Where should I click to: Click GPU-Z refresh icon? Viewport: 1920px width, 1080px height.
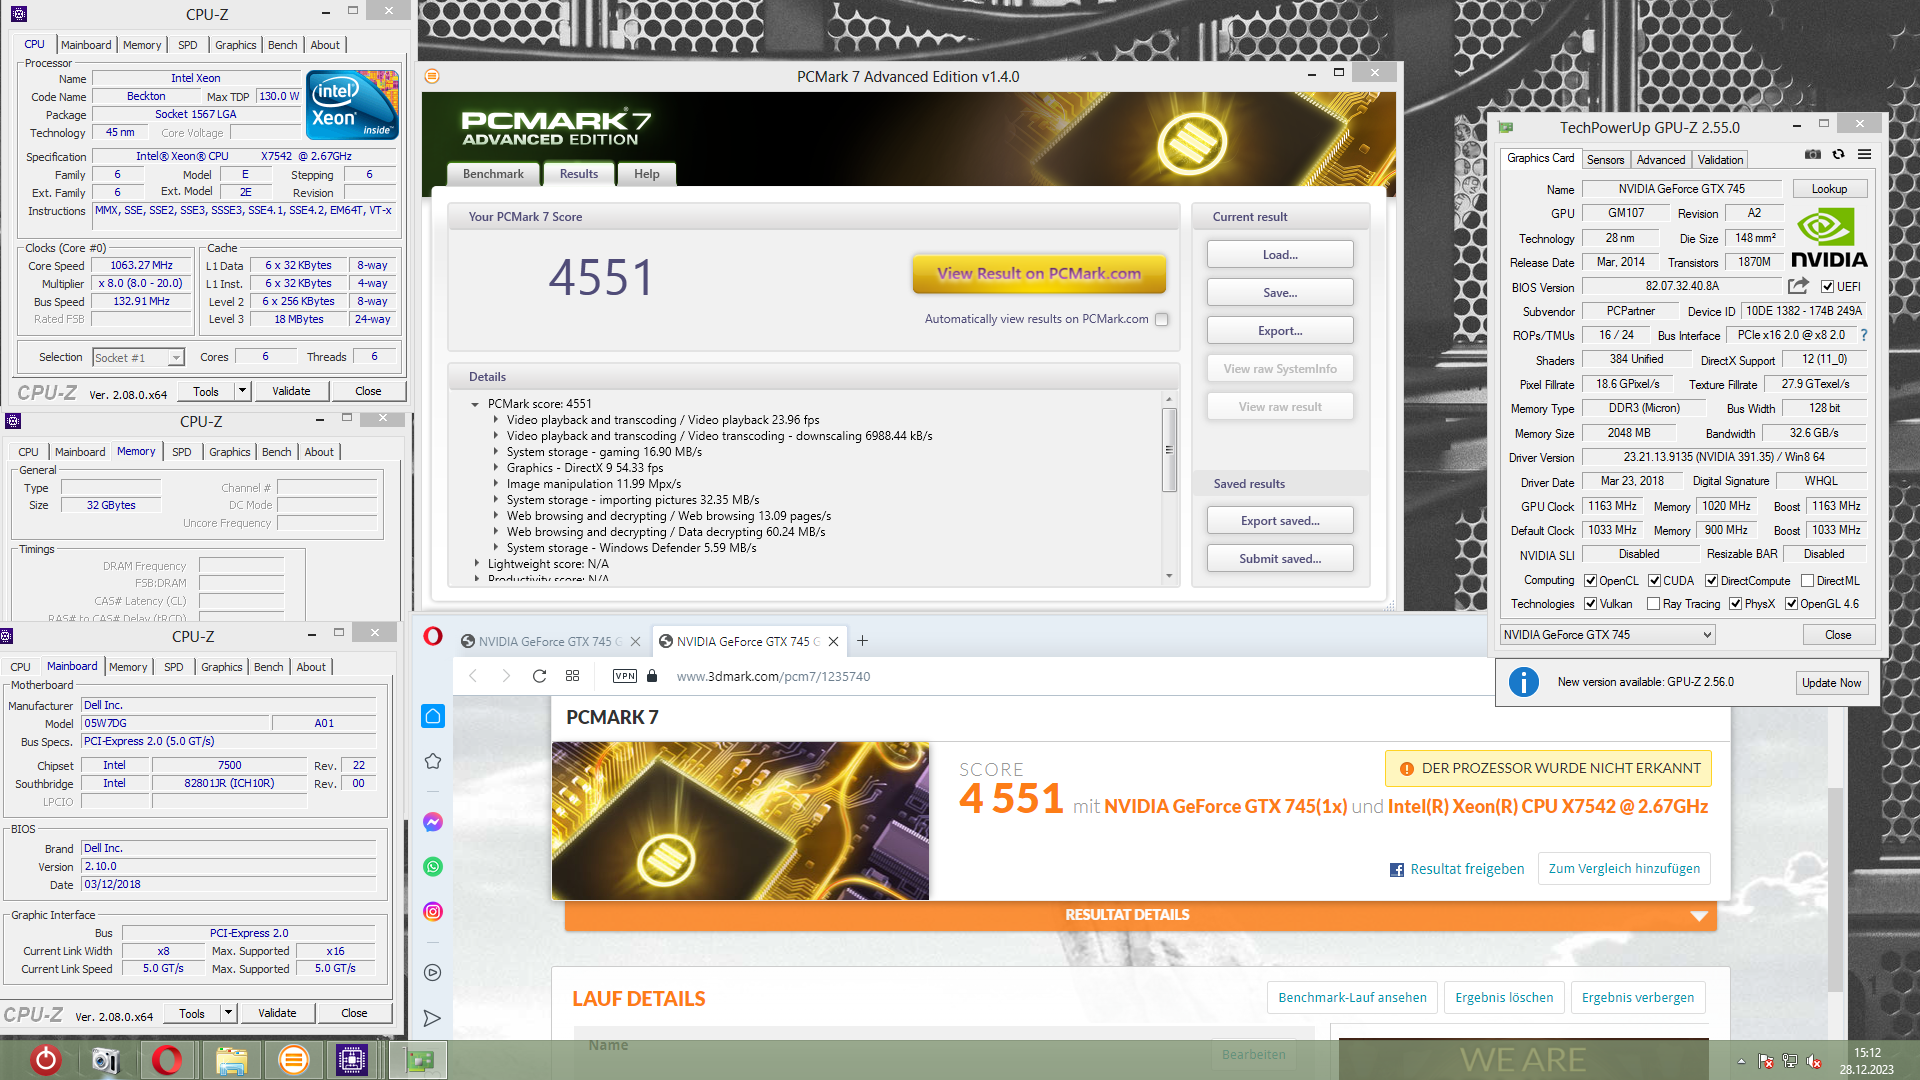click(1838, 155)
